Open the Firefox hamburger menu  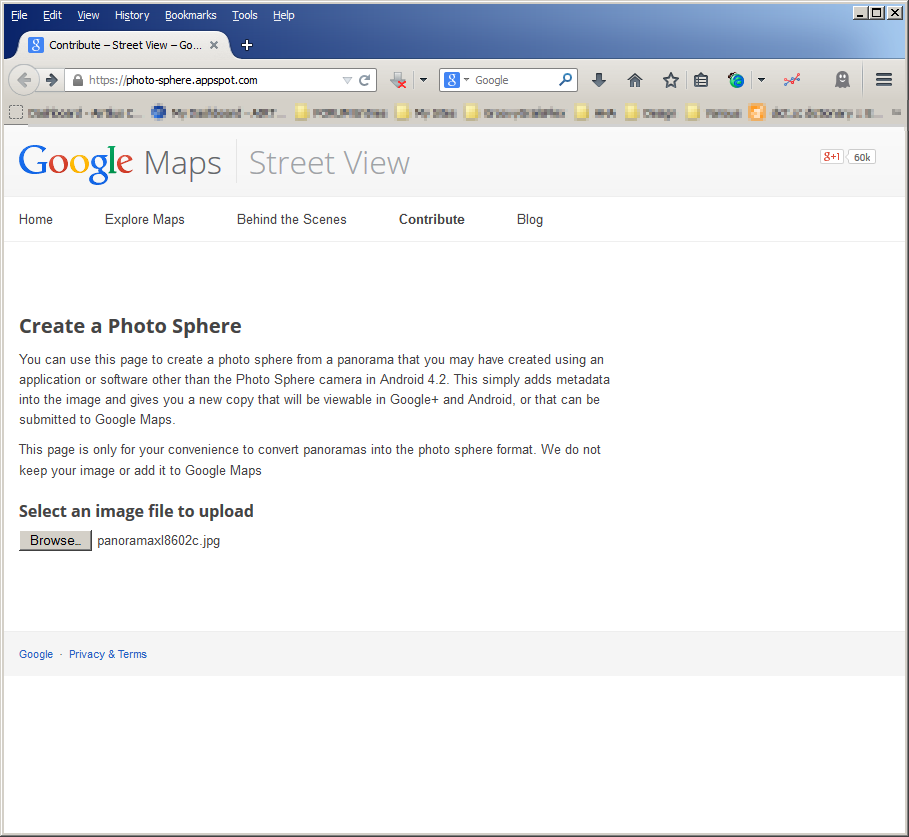point(884,79)
